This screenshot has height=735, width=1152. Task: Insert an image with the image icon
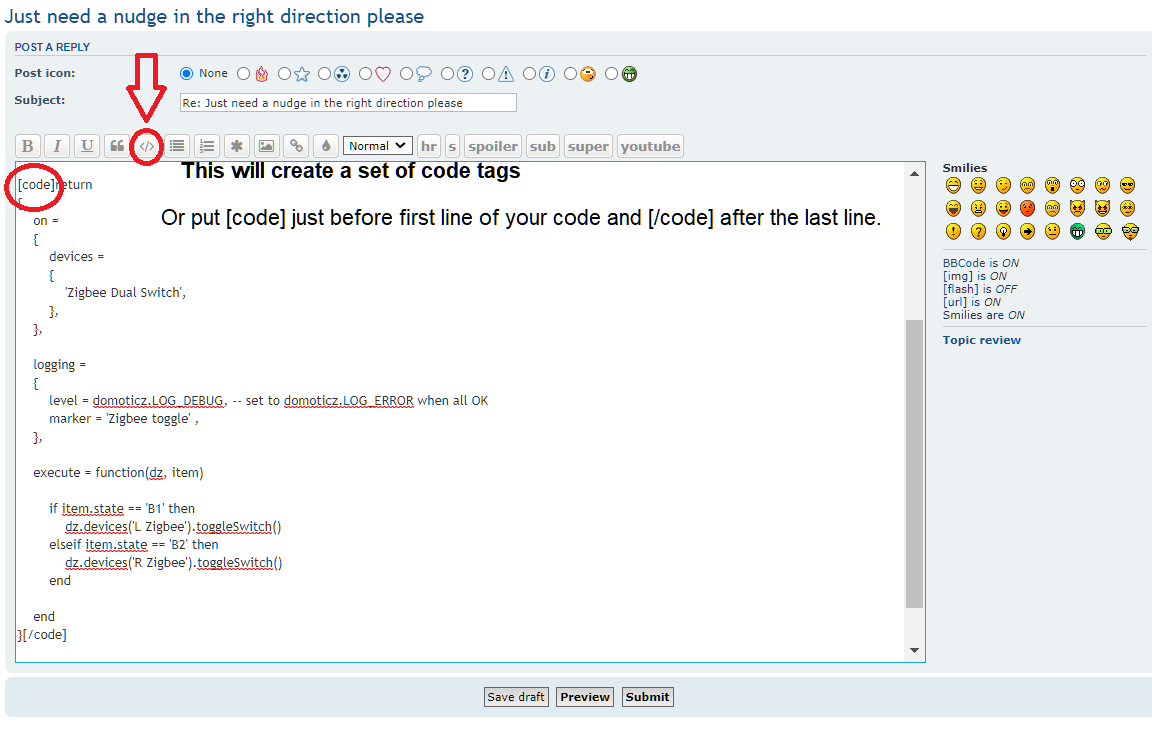[x=266, y=145]
